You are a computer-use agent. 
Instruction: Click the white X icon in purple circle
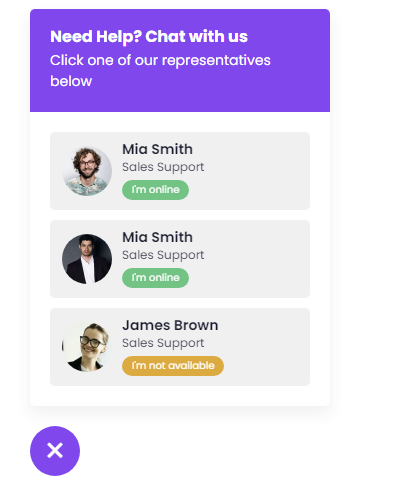click(55, 451)
